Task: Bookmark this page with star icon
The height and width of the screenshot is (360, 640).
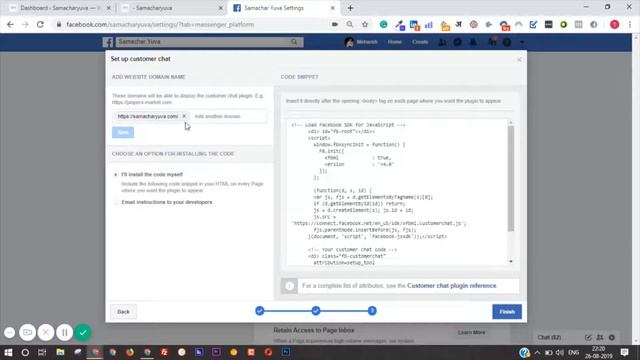Action: (x=365, y=24)
